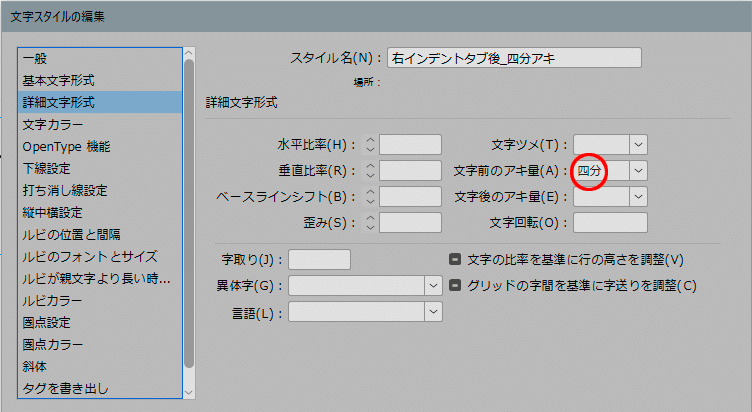Screen dimensions: 752x412
Task: Select 一般 in the category list
Action: point(100,59)
